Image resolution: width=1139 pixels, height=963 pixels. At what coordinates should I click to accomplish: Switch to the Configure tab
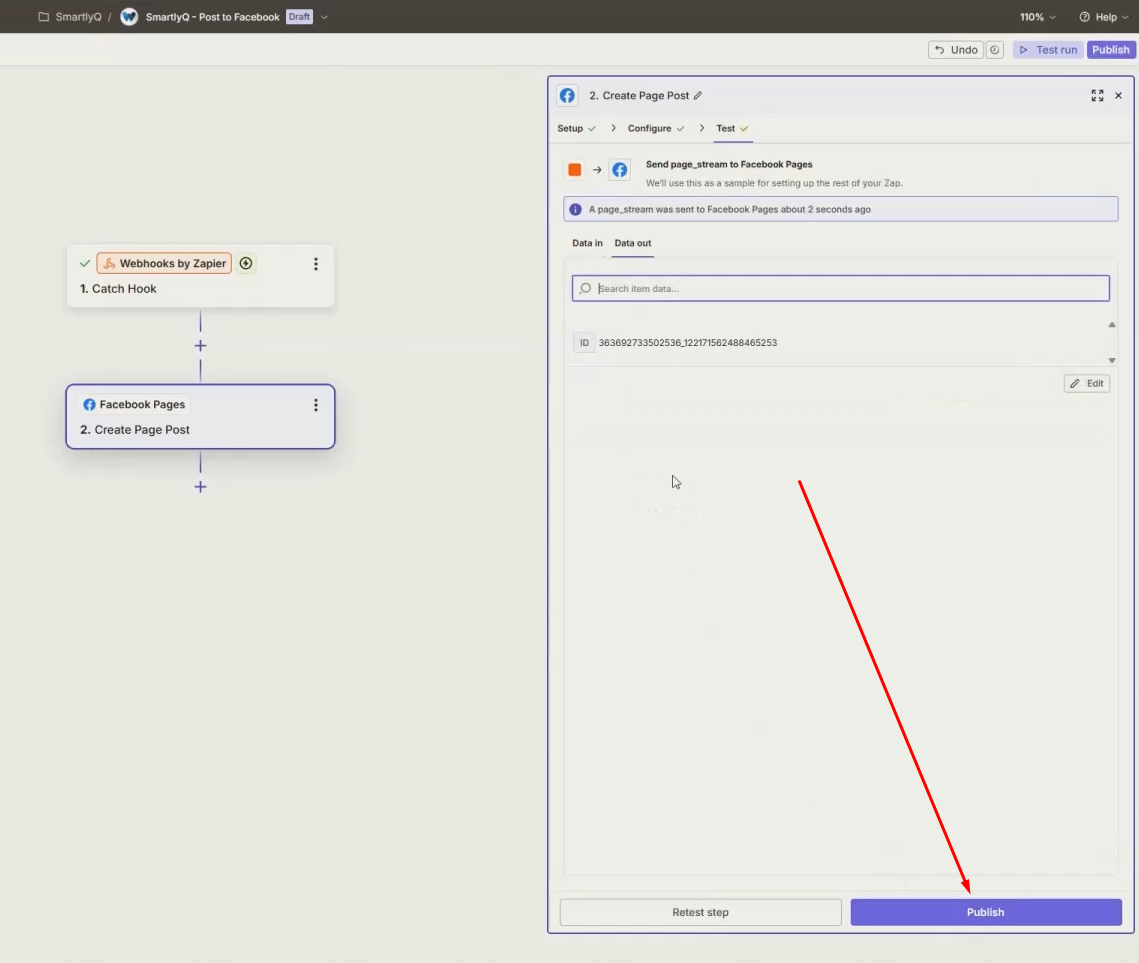click(656, 129)
